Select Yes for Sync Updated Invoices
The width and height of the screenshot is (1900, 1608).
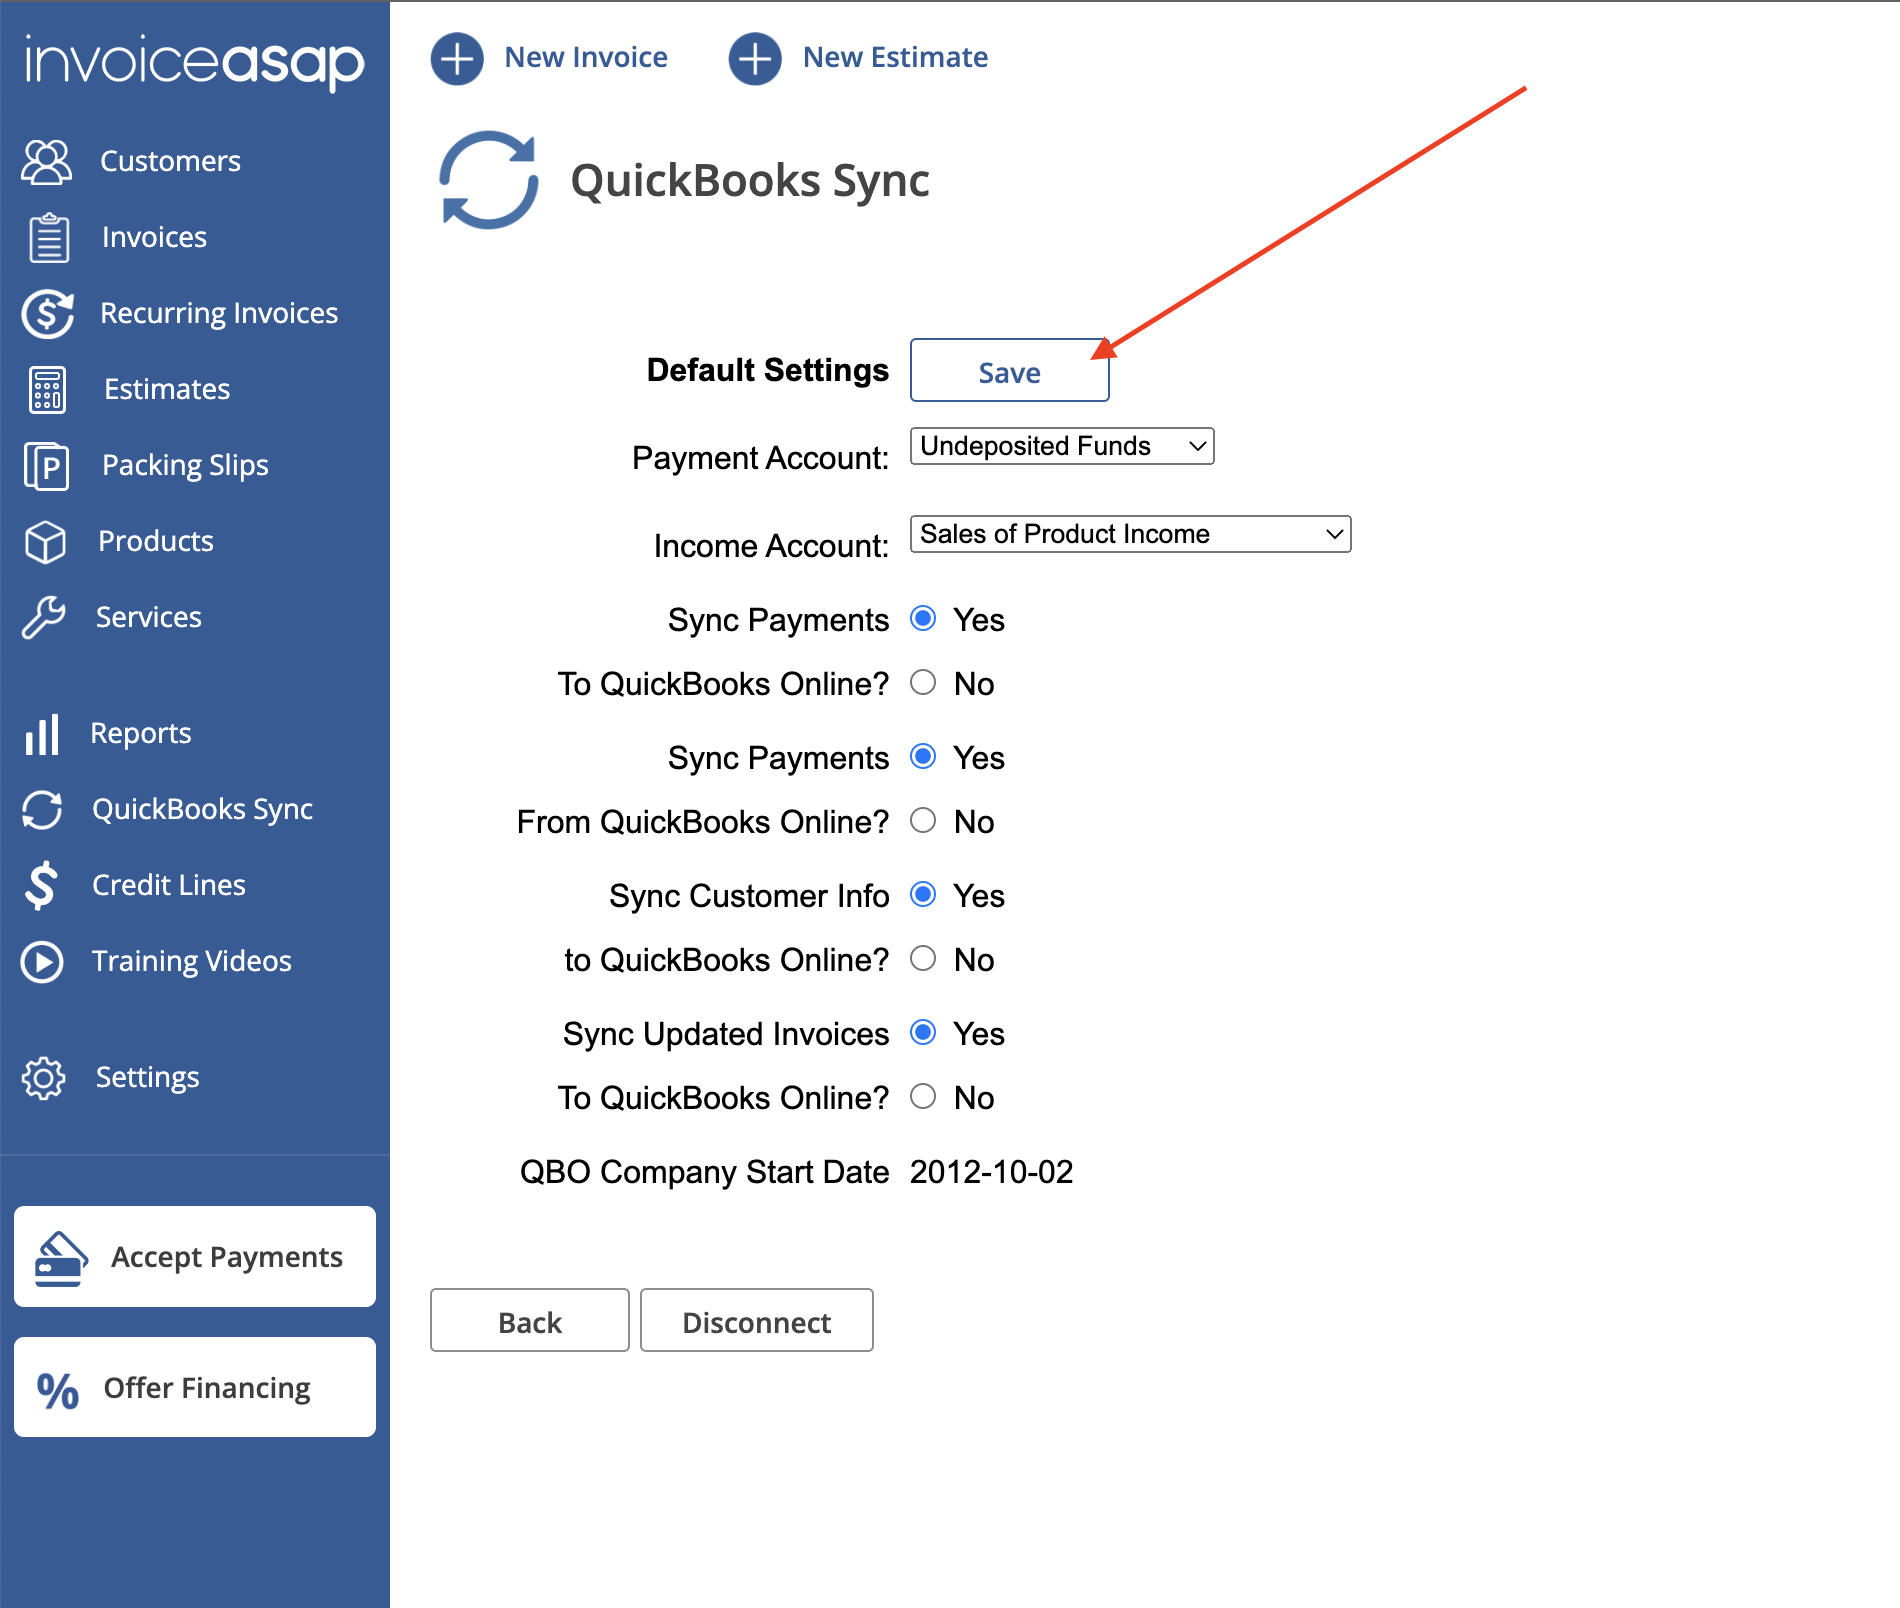coord(923,1033)
